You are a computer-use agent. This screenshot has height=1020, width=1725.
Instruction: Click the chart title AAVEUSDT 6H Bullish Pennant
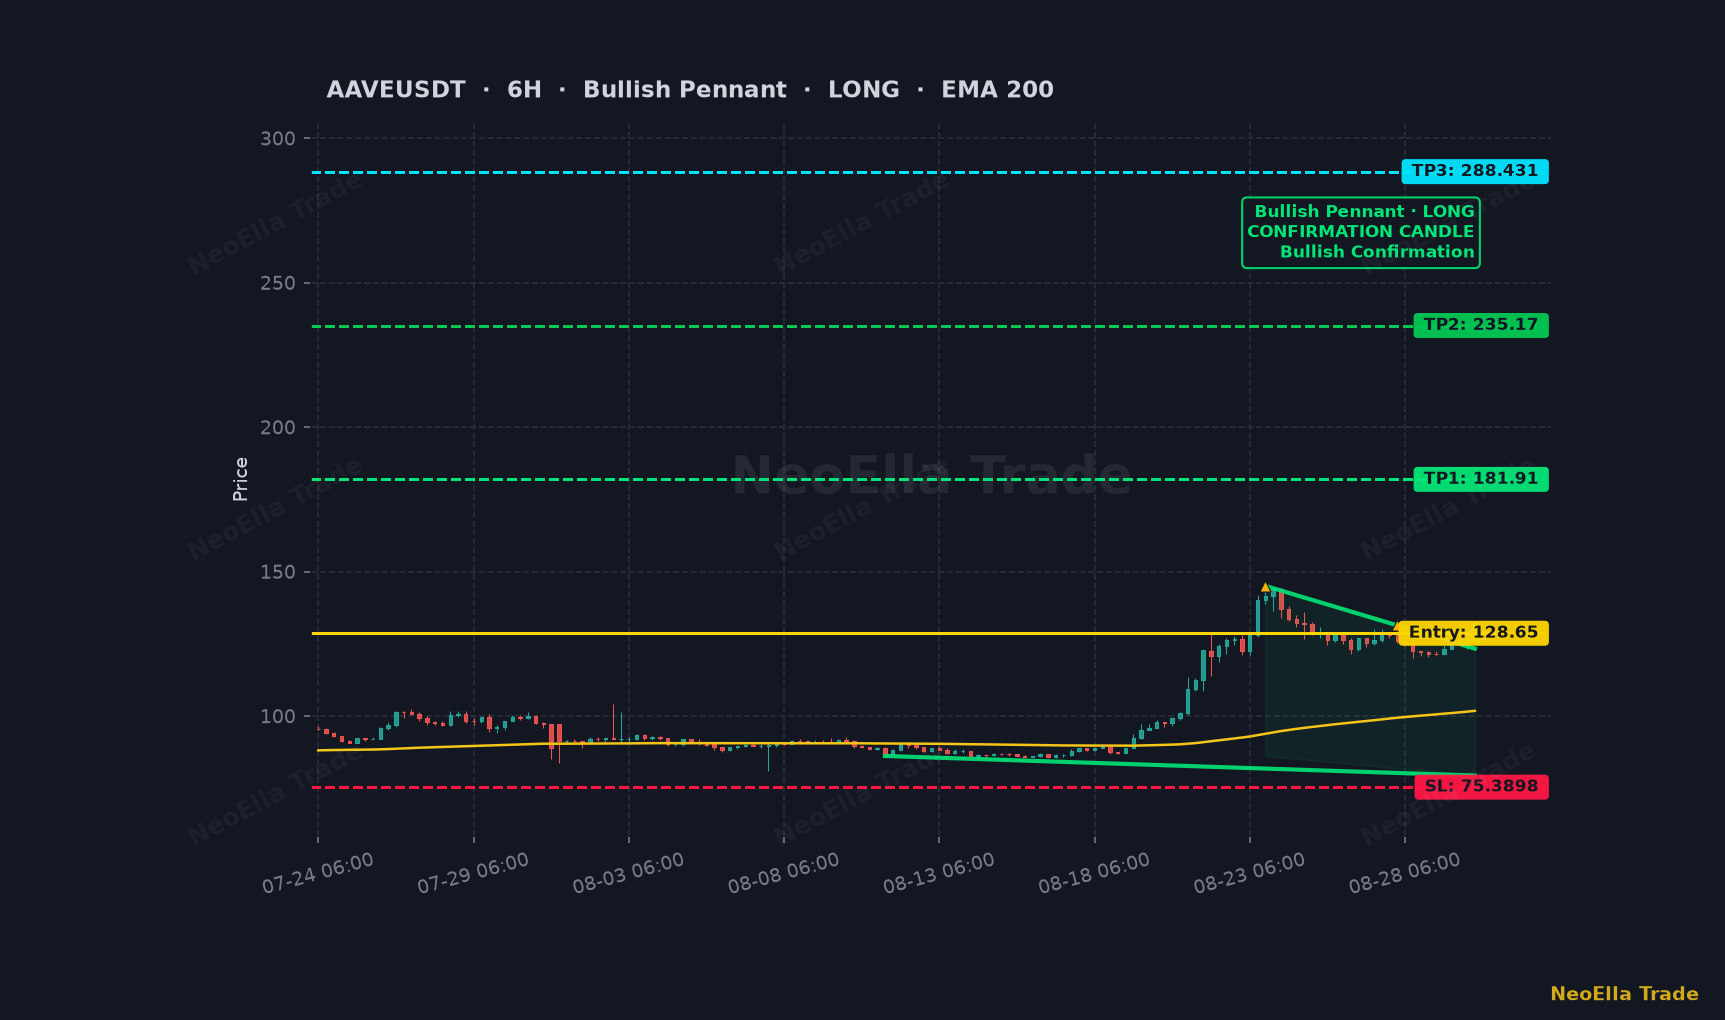point(690,90)
